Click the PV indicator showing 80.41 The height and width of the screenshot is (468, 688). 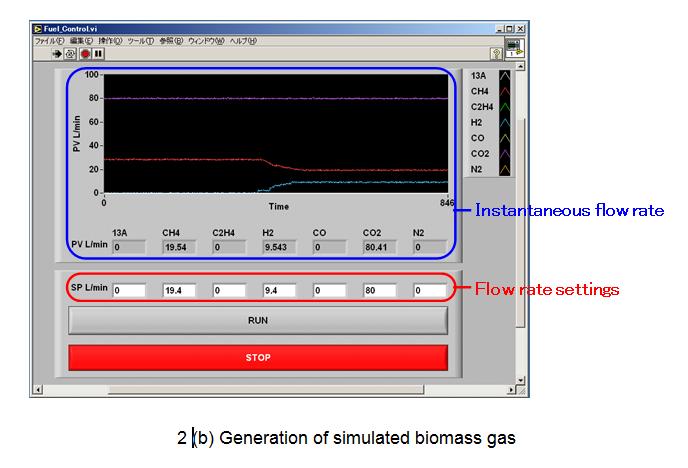point(380,247)
